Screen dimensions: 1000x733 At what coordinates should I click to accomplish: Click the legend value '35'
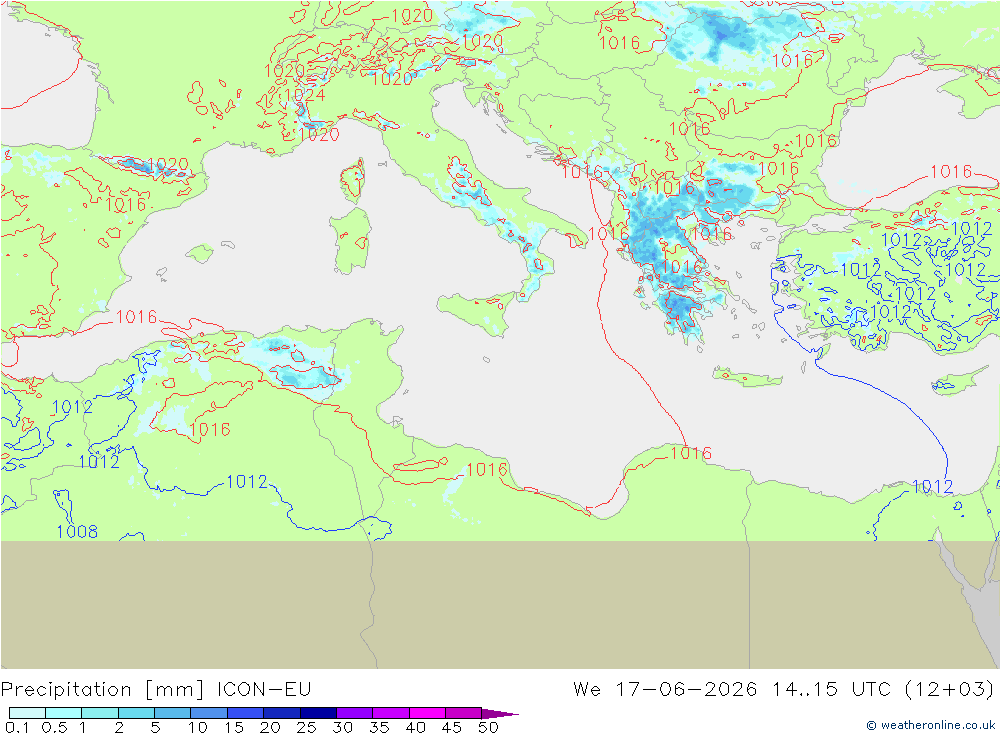point(379,727)
